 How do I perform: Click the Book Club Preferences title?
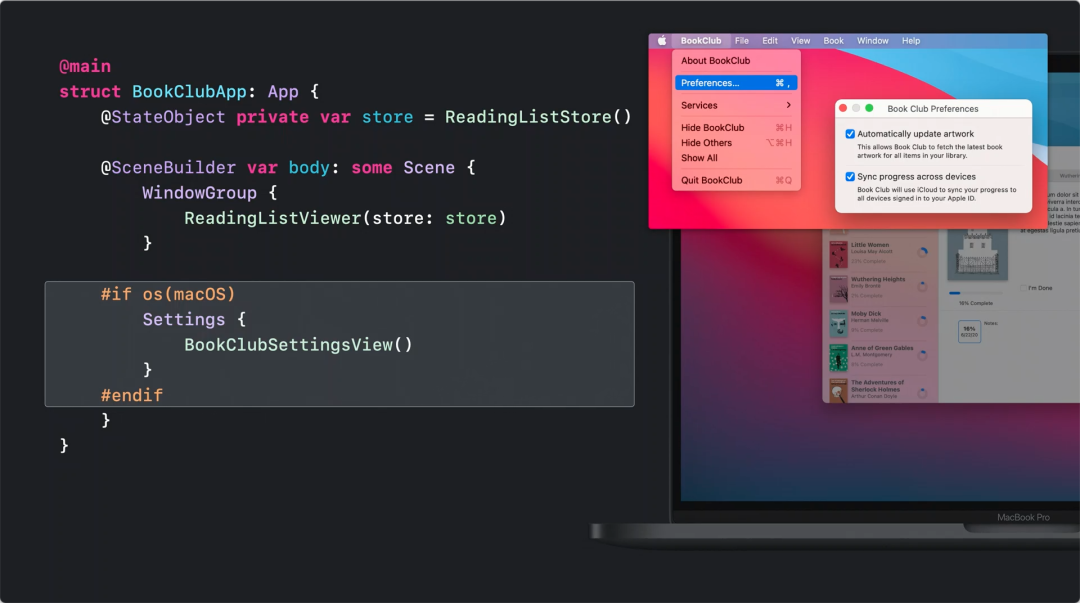933,109
